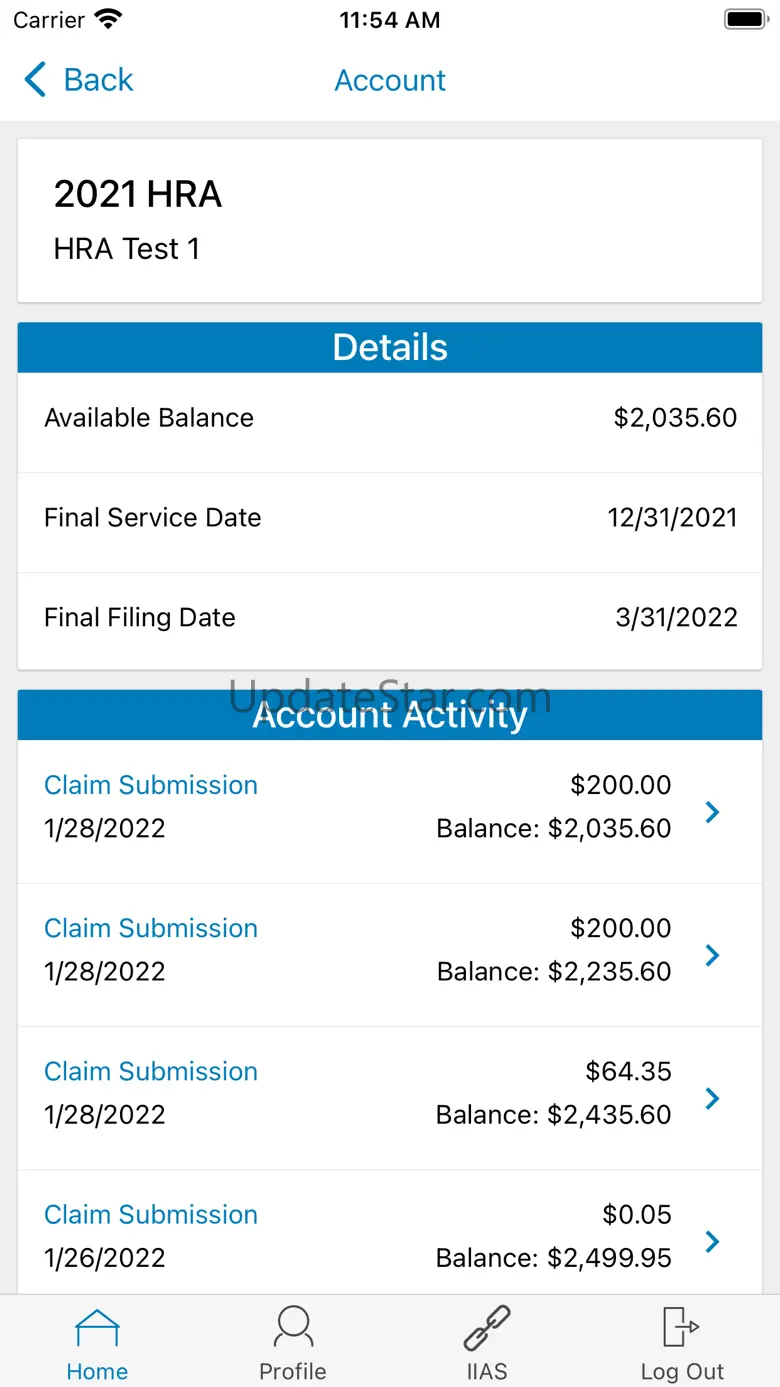
Task: Tap the back chevron arrow icon
Action: point(36,80)
